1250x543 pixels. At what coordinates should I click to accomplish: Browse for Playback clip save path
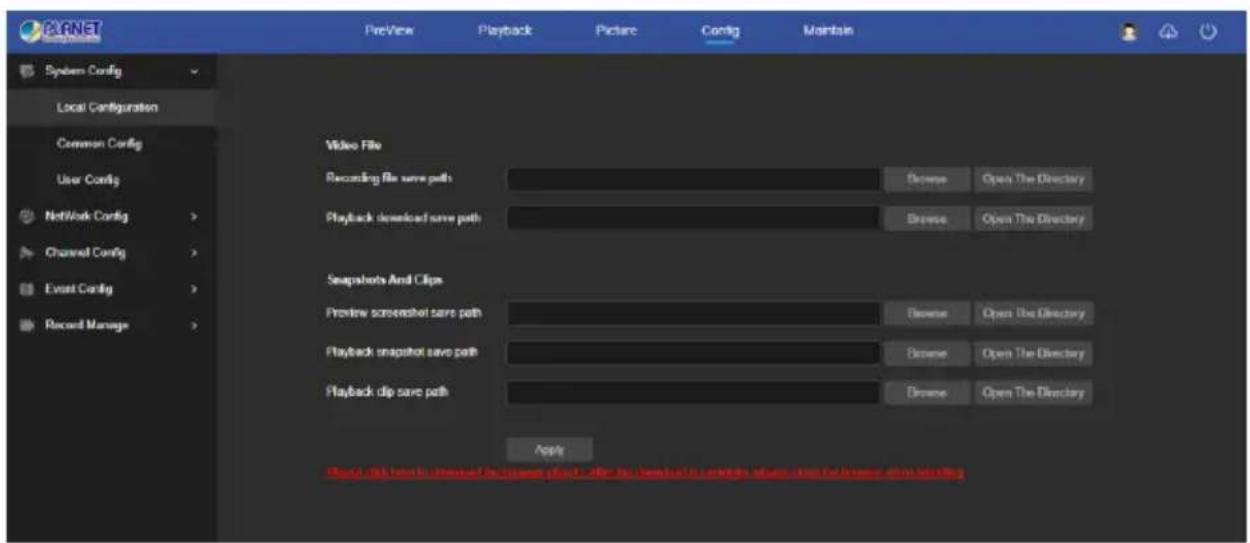point(927,393)
